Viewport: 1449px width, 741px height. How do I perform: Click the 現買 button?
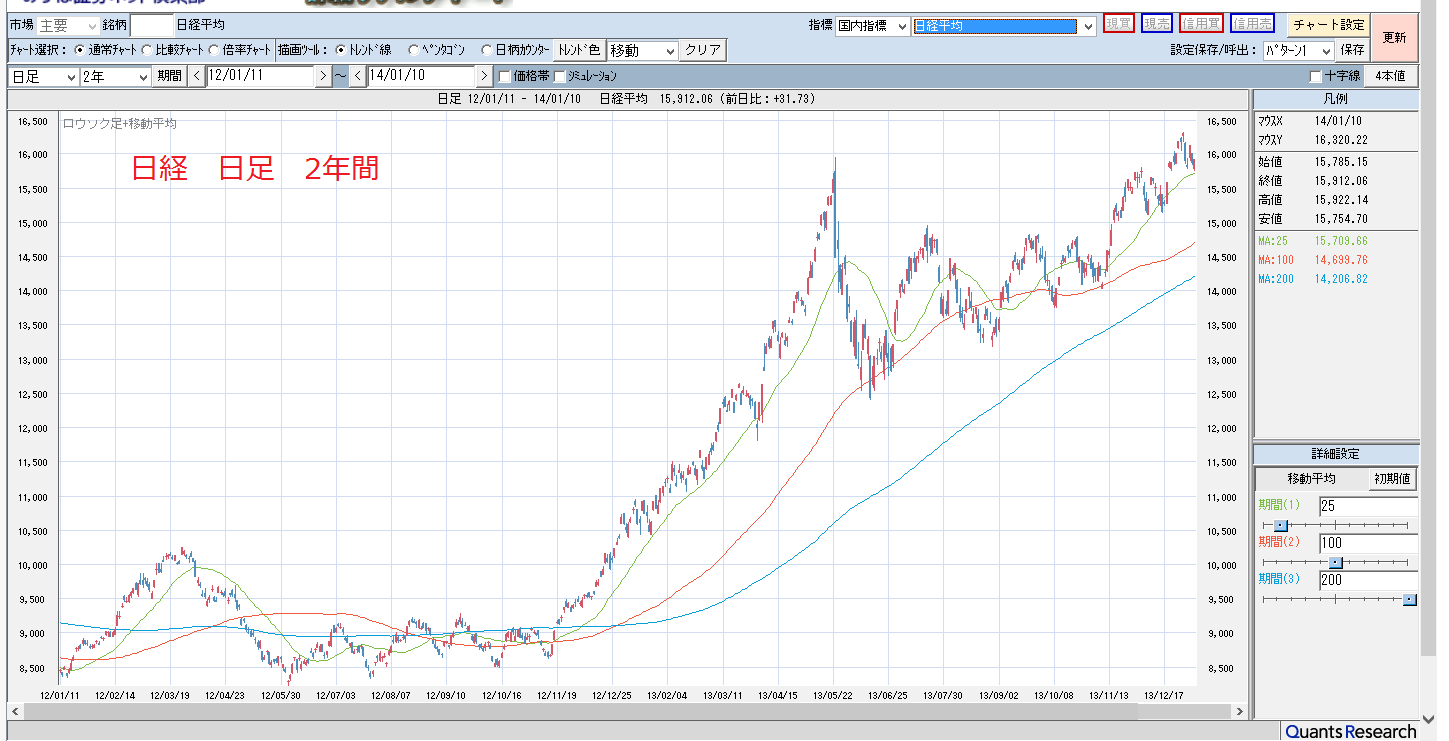point(1118,25)
